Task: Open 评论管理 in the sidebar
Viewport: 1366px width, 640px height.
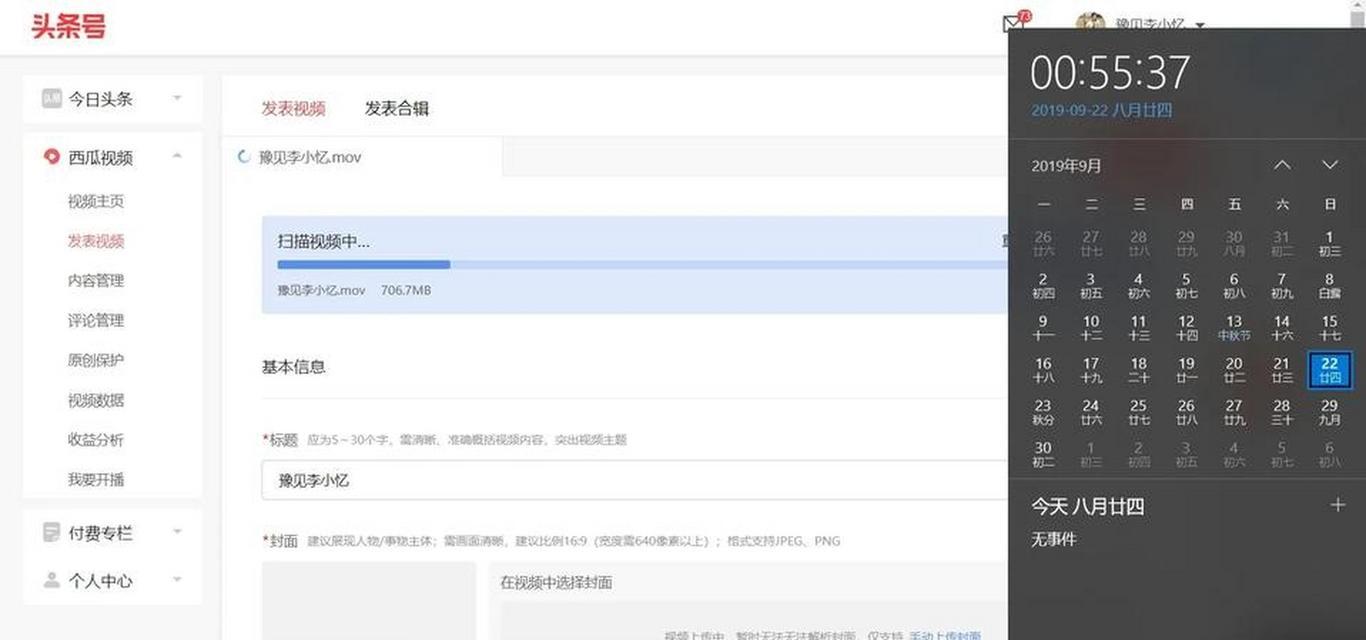Action: point(96,321)
